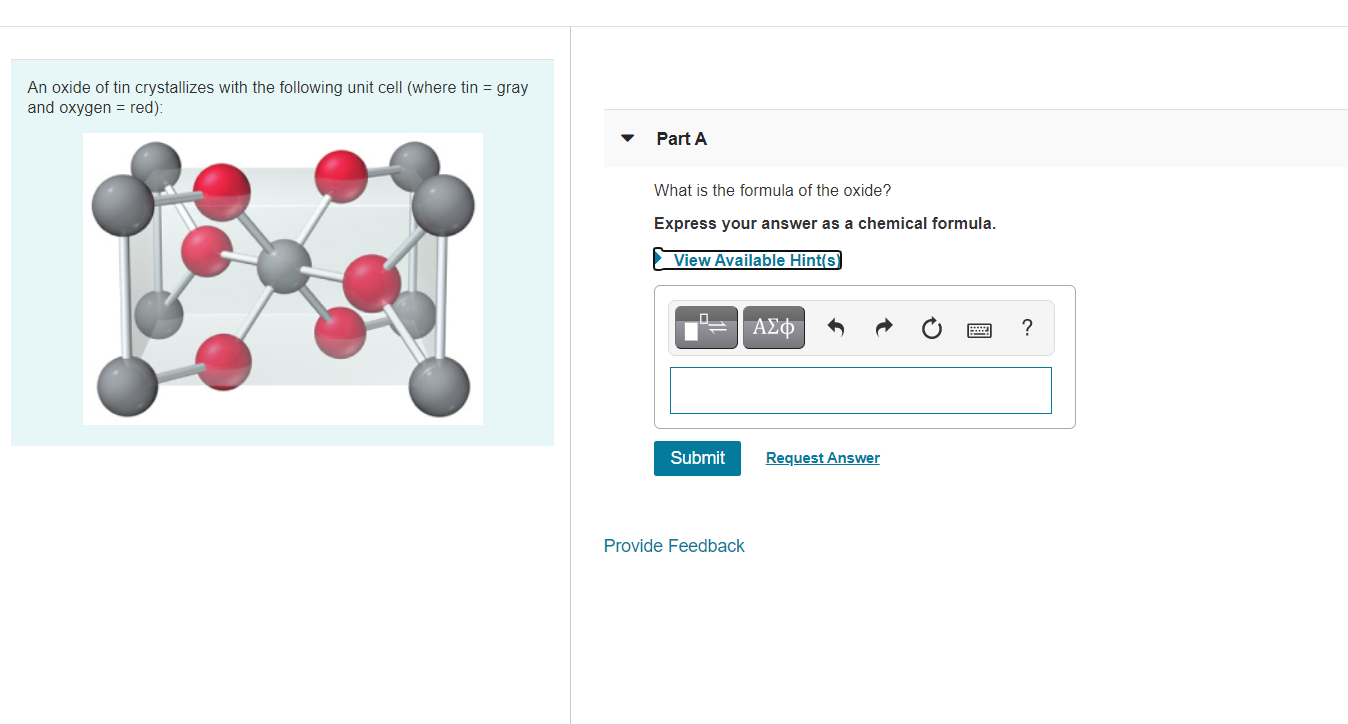
Task: Click the Submit button
Action: point(697,458)
